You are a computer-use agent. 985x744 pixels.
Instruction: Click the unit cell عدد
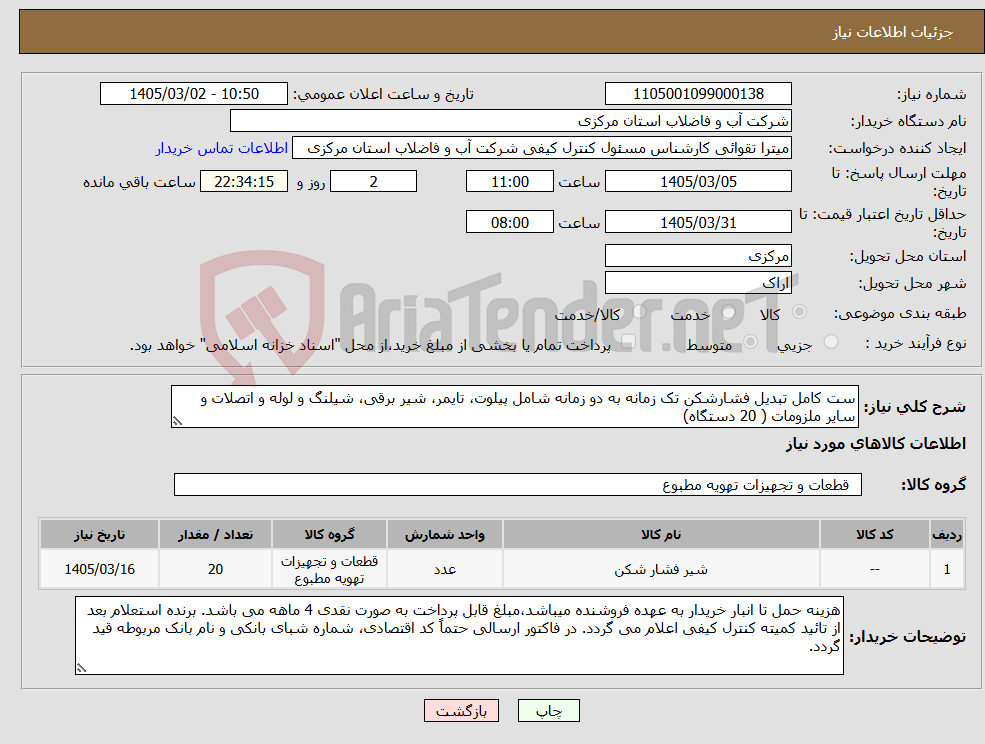click(x=445, y=569)
